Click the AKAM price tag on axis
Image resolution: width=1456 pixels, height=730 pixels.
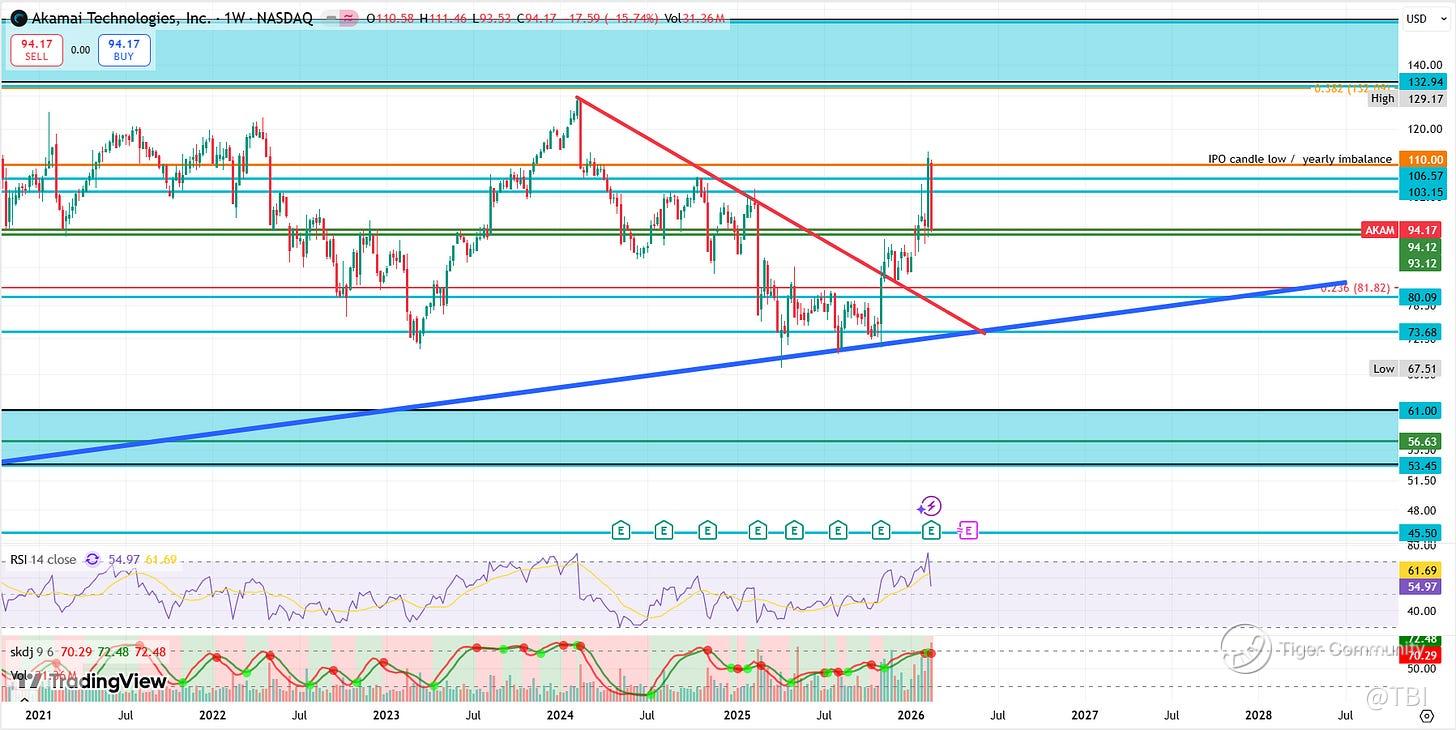[1380, 231]
